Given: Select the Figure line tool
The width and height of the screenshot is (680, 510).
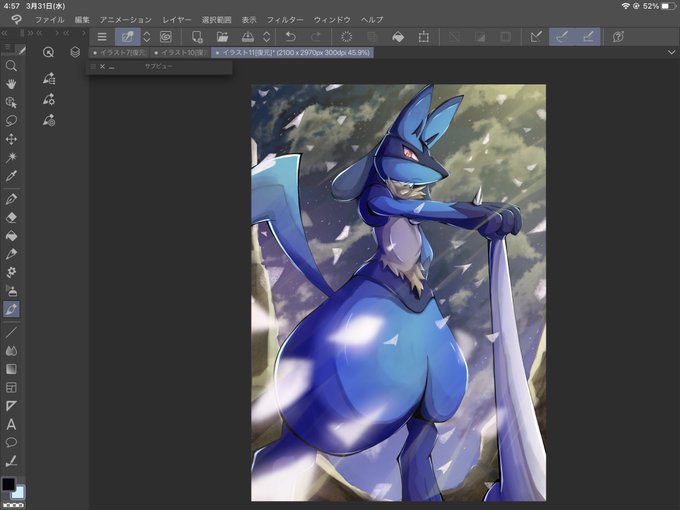Looking at the screenshot, I should tap(11, 333).
